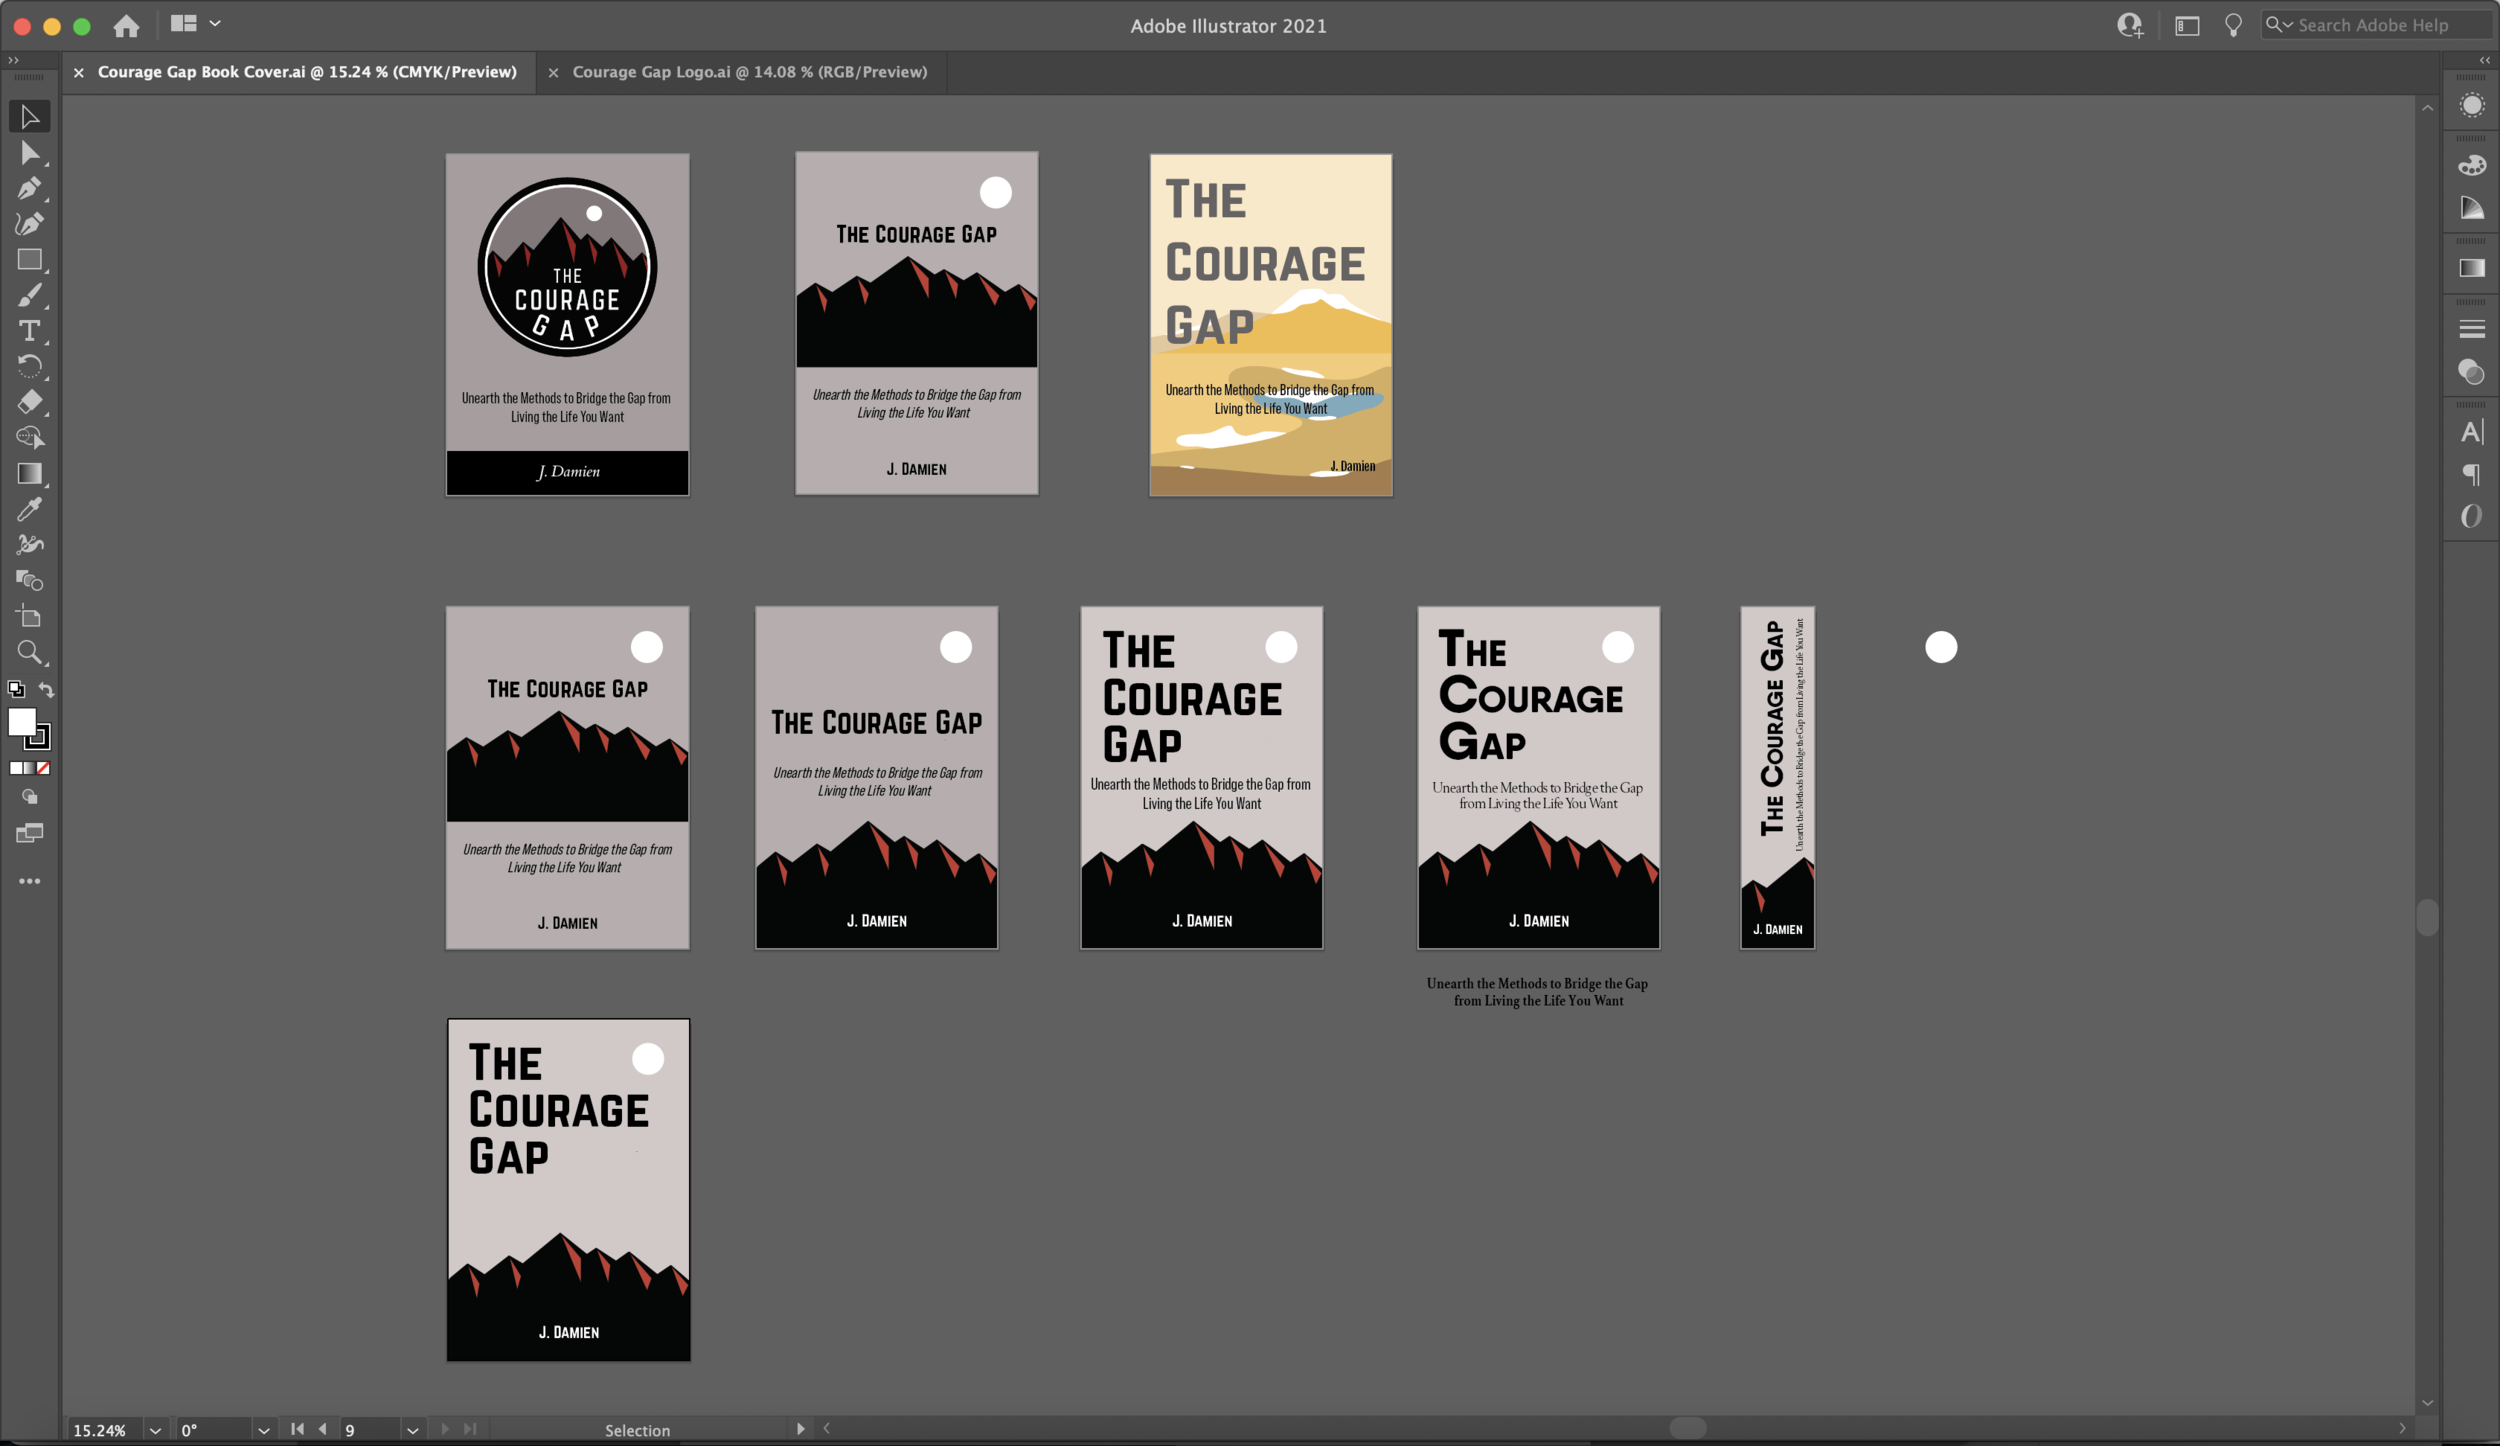2500x1446 pixels.
Task: Set fill to None (red slash)
Action: coord(43,768)
